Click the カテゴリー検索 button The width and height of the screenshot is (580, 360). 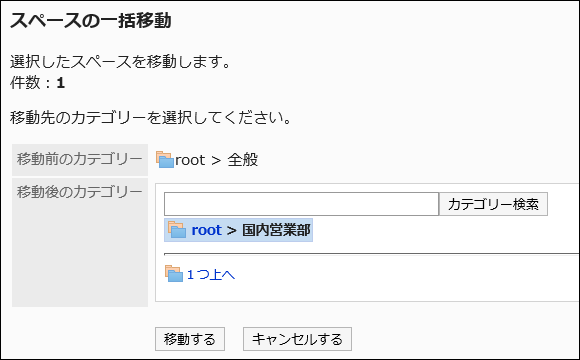[493, 204]
